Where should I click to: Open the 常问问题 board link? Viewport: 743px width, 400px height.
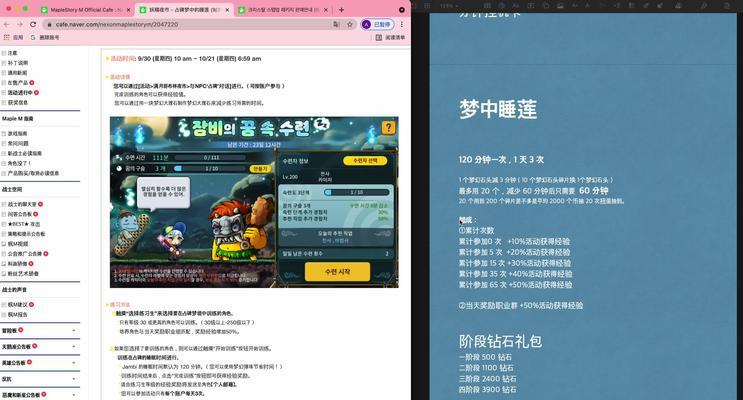point(18,143)
